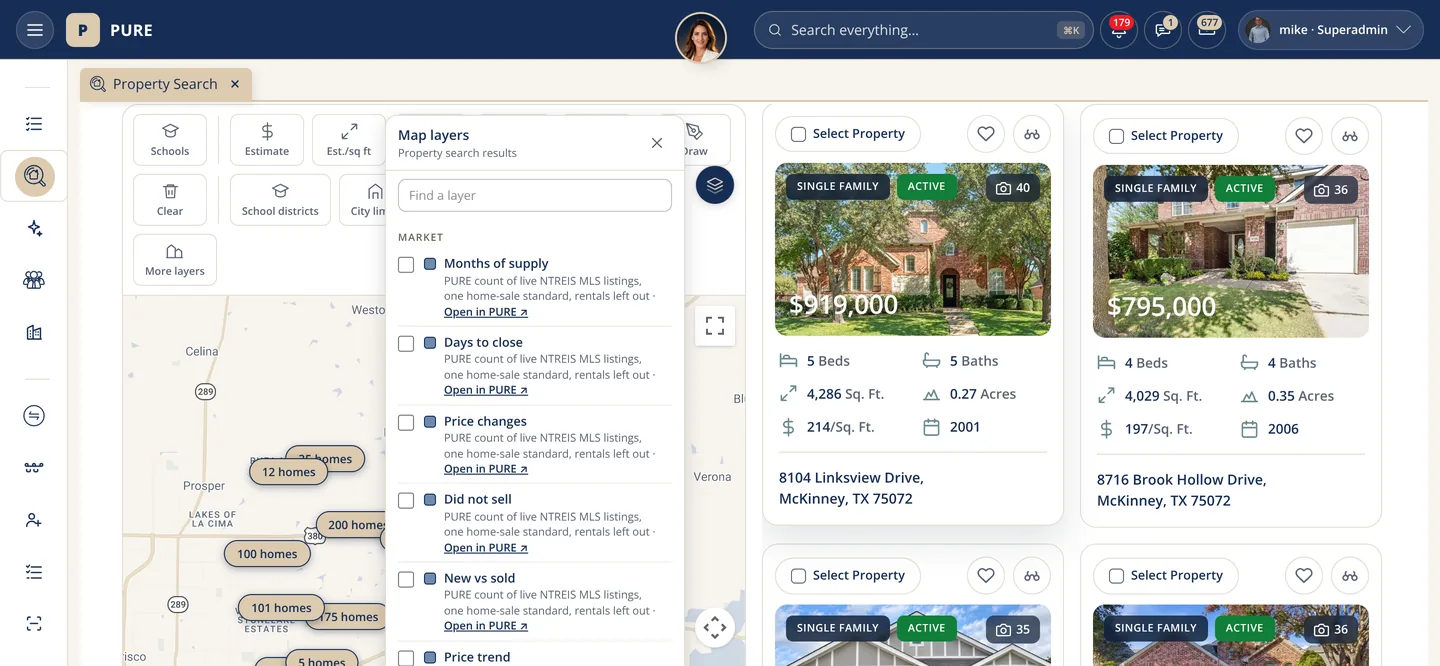The width and height of the screenshot is (1440, 666).
Task: Check Select Property for $919,000 listing
Action: click(x=798, y=134)
